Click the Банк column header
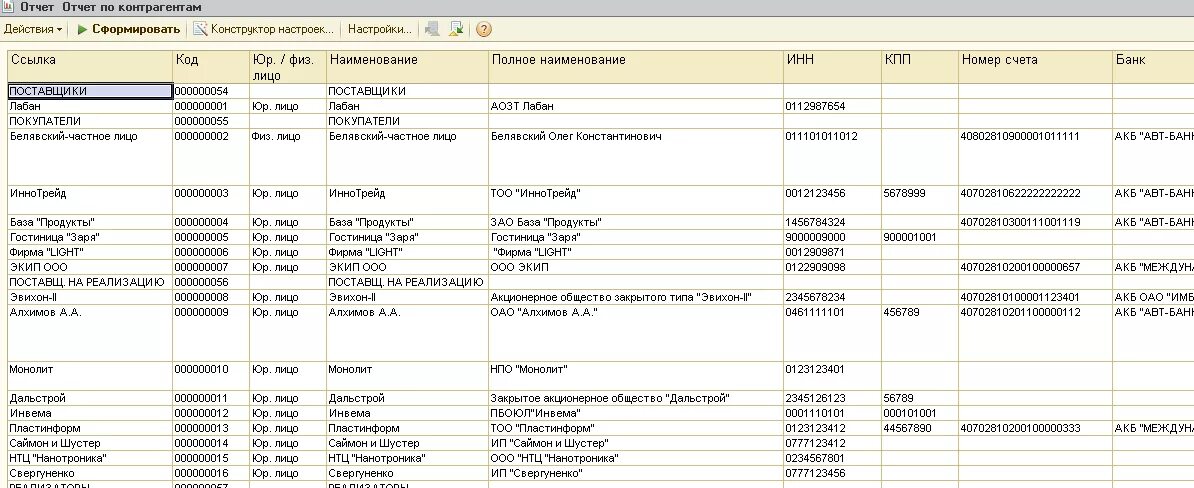Viewport: 1194px width, 488px height. click(x=1153, y=67)
